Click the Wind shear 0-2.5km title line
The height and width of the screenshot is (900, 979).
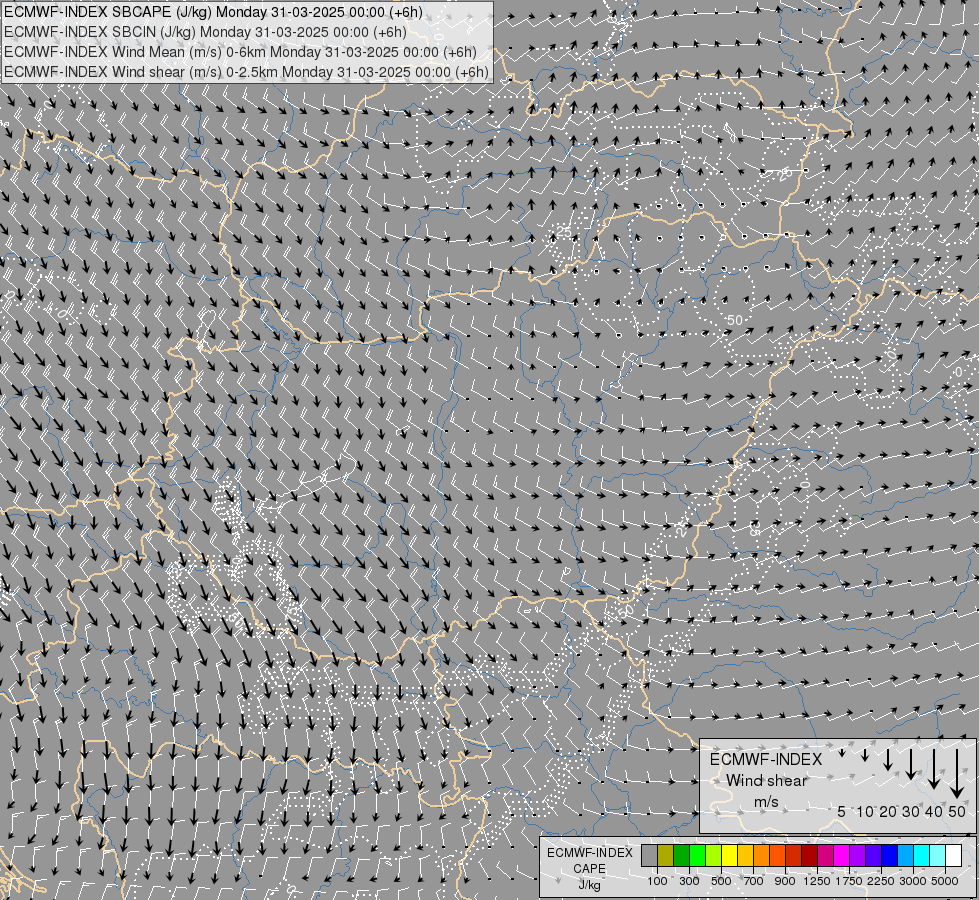click(246, 72)
